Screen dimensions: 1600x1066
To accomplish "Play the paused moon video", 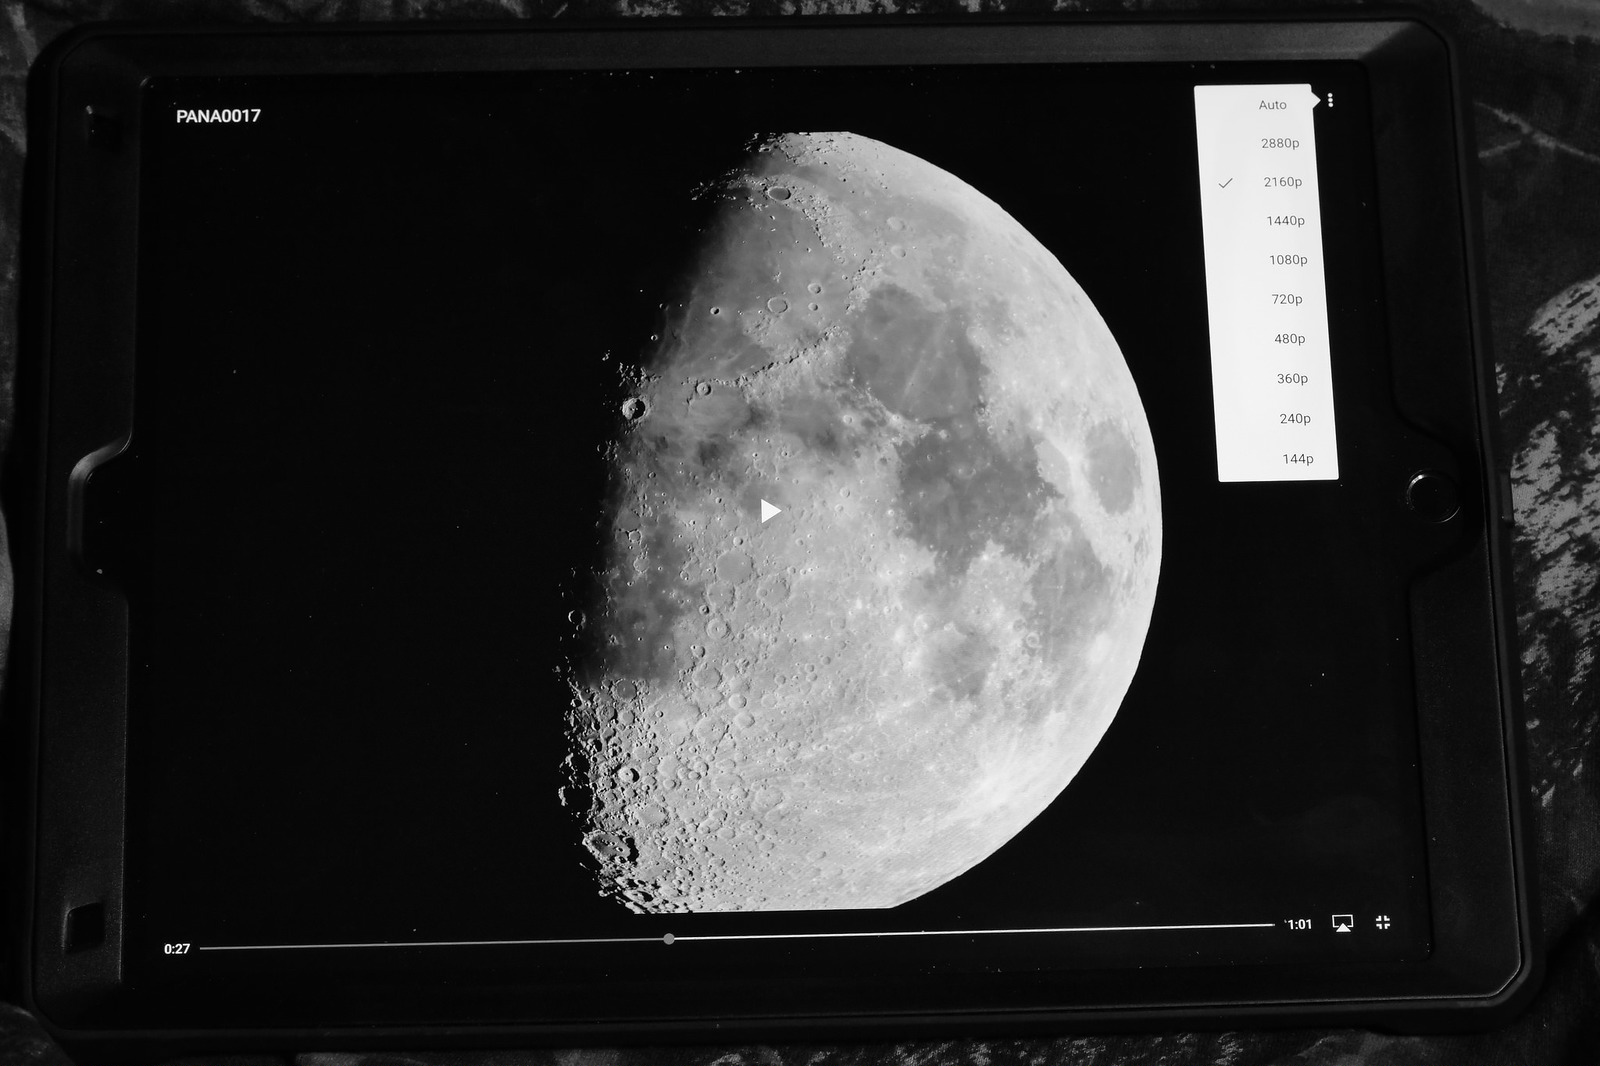I will 770,511.
